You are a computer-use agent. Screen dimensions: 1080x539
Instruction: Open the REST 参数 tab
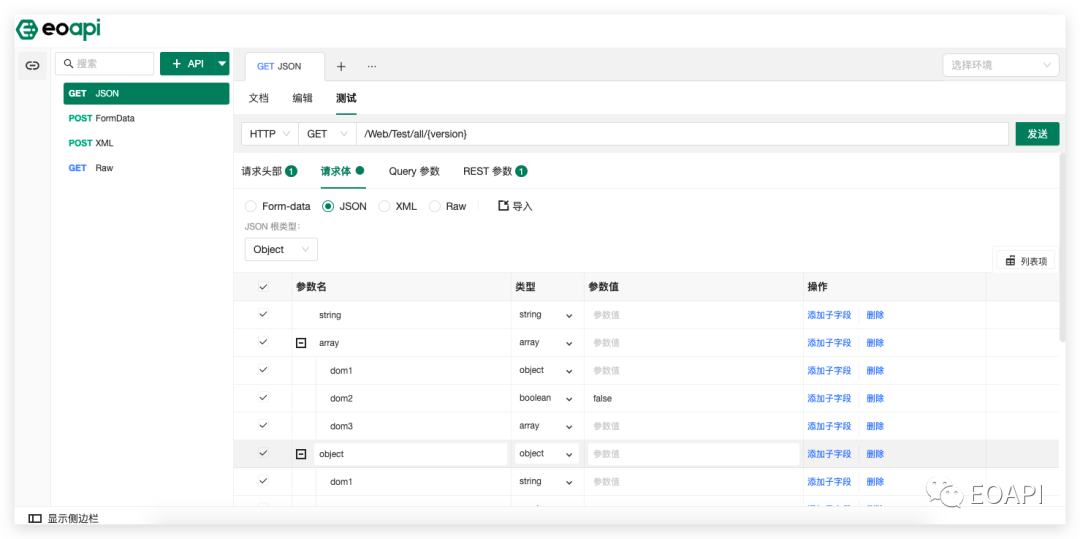(x=495, y=171)
